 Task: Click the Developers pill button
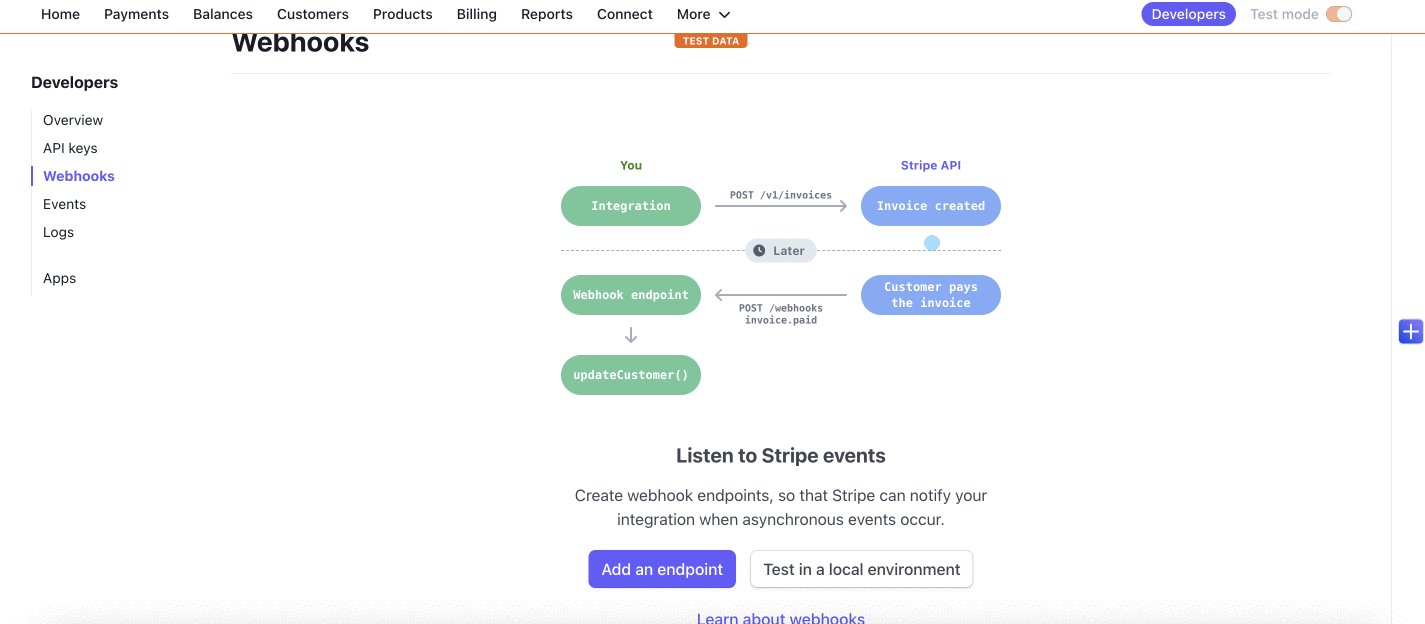click(1188, 13)
